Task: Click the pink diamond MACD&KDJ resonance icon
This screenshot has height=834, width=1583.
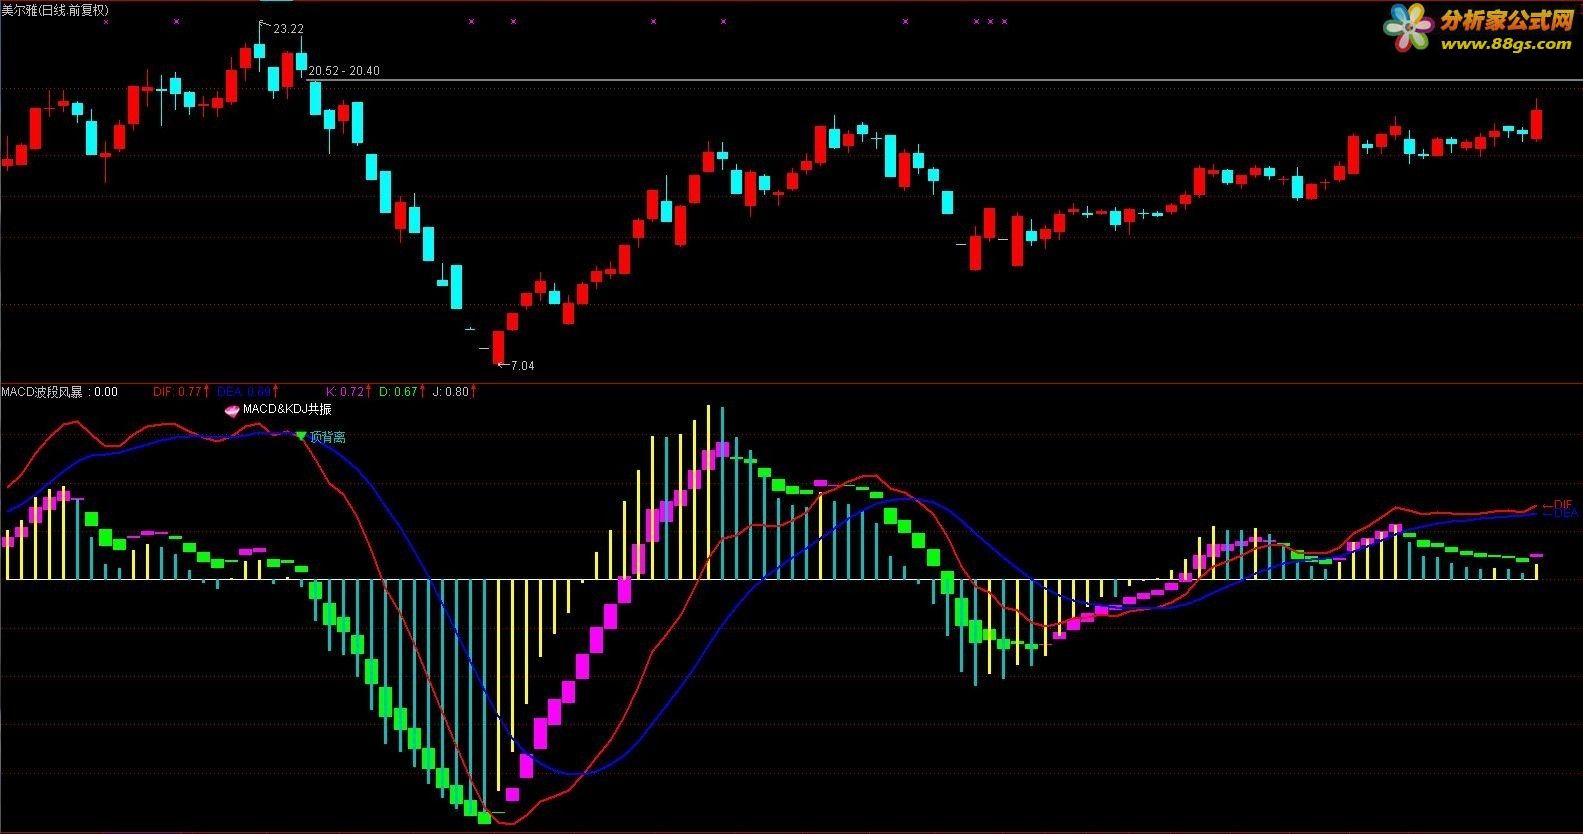Action: pos(232,410)
